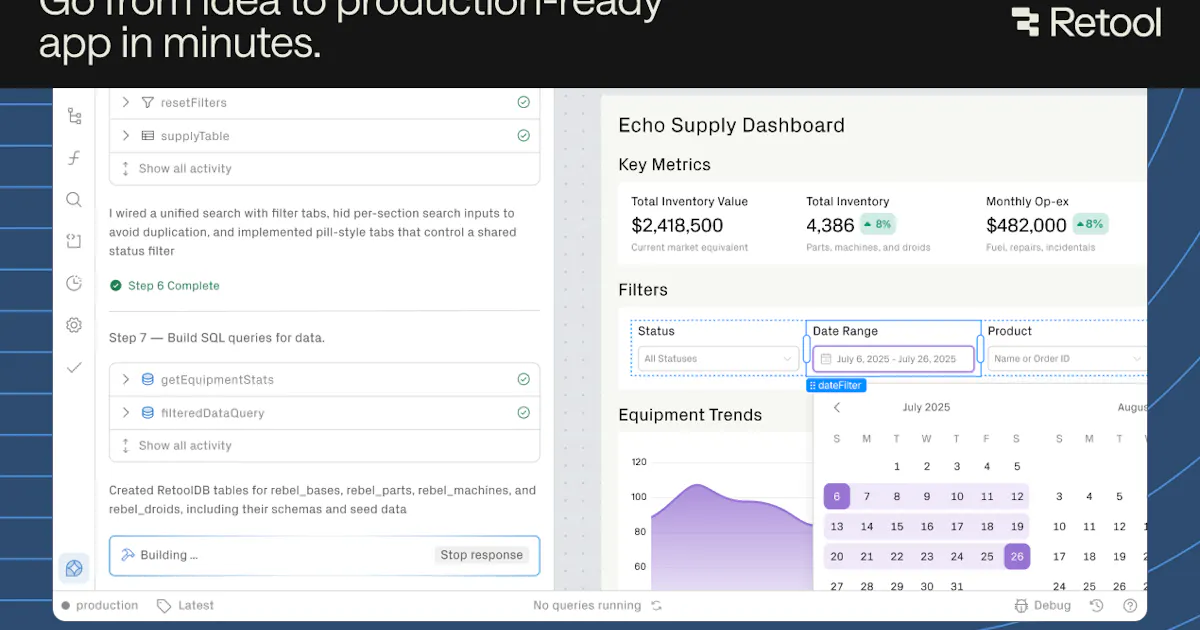
Task: Open the history clock sidebar icon
Action: [74, 283]
